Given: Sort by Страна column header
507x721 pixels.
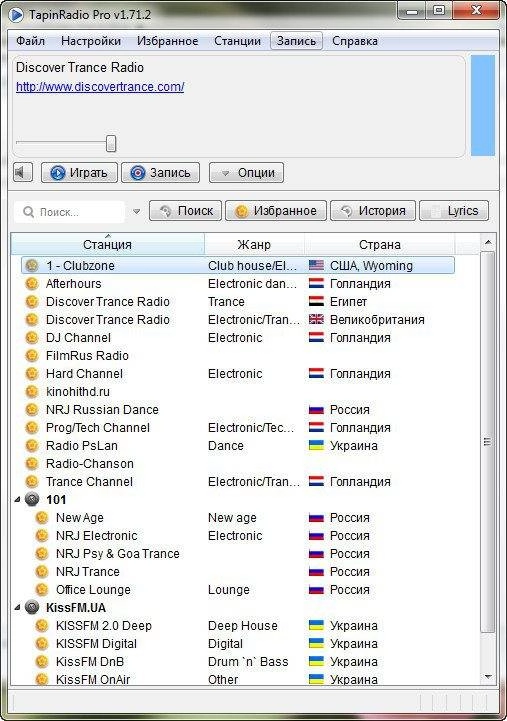Looking at the screenshot, I should coord(380,244).
